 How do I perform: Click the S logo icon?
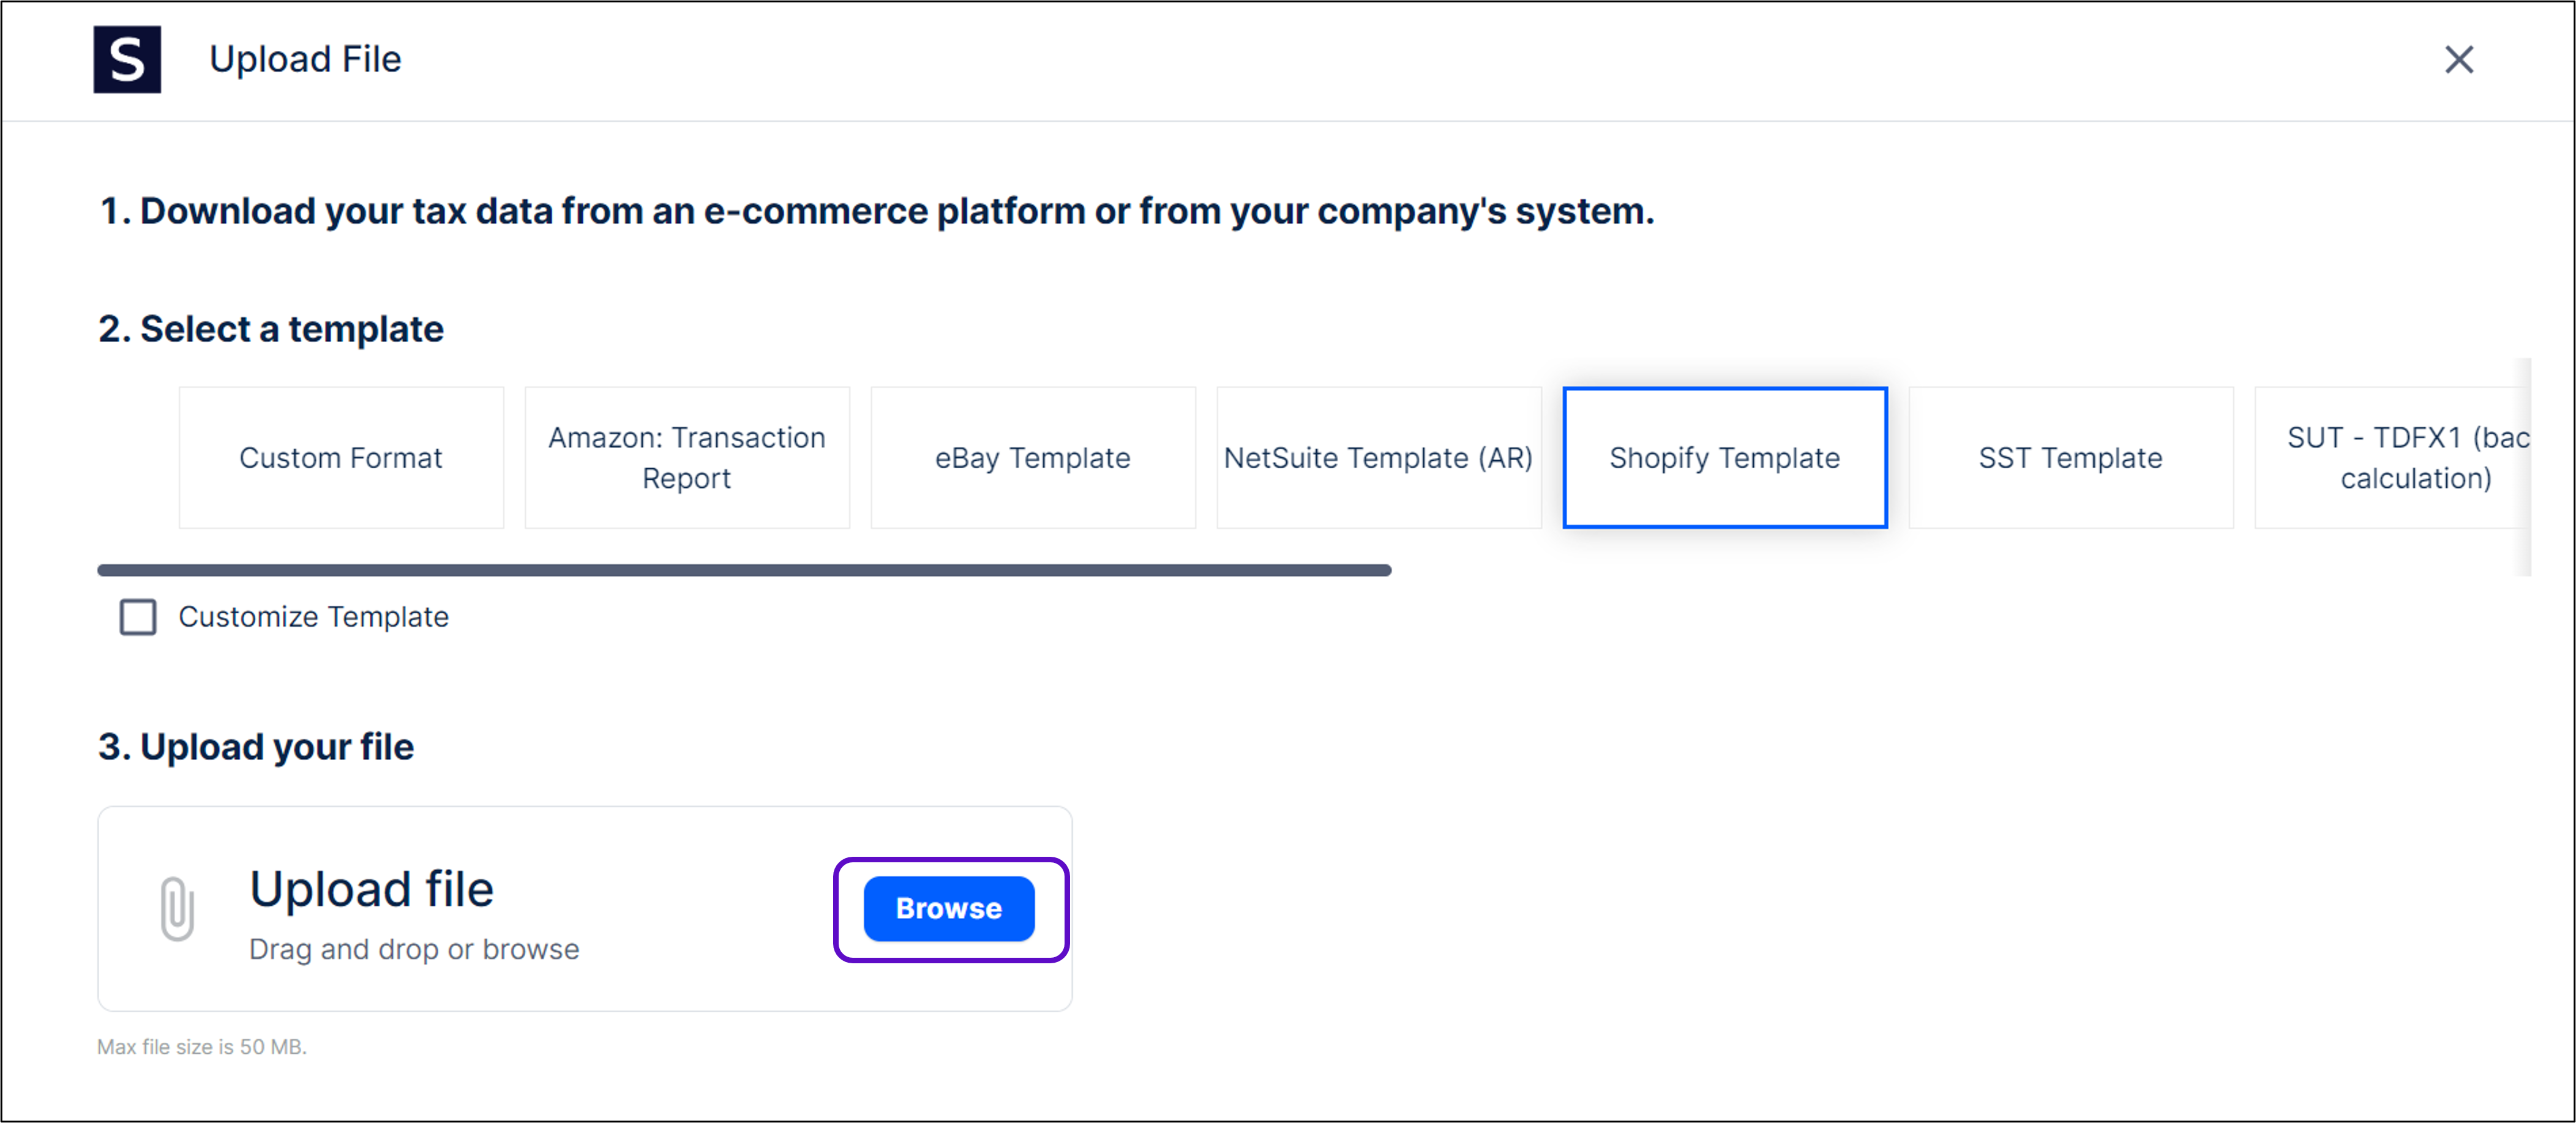click(127, 60)
